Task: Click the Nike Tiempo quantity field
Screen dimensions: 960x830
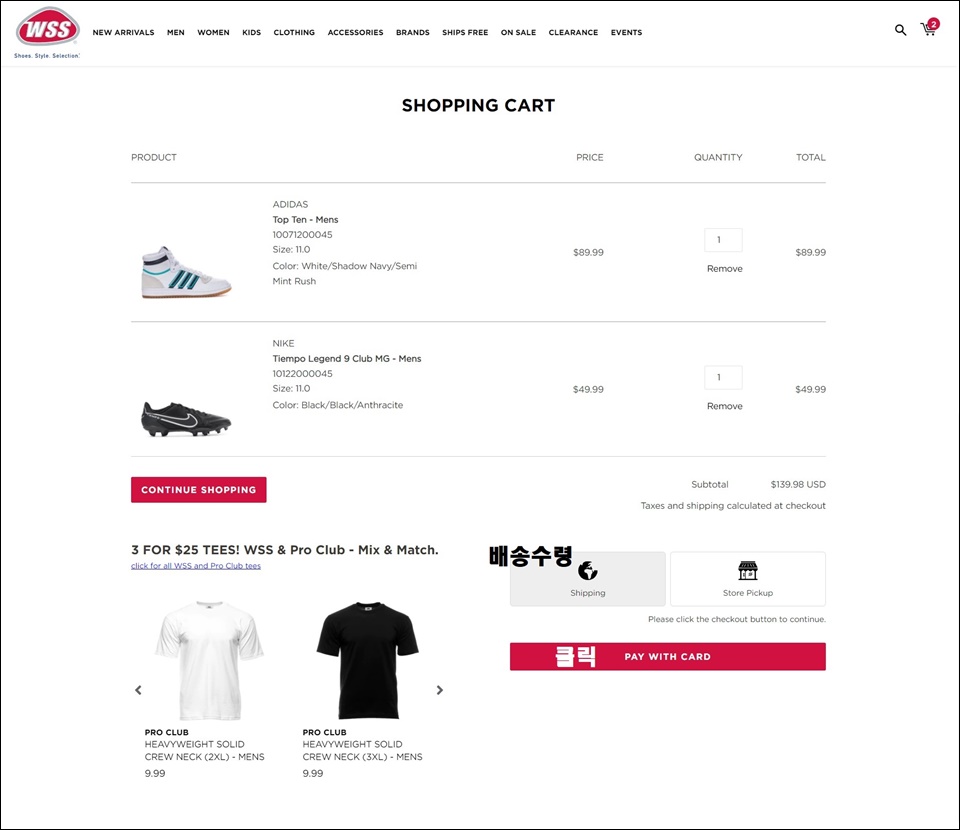Action: 723,378
